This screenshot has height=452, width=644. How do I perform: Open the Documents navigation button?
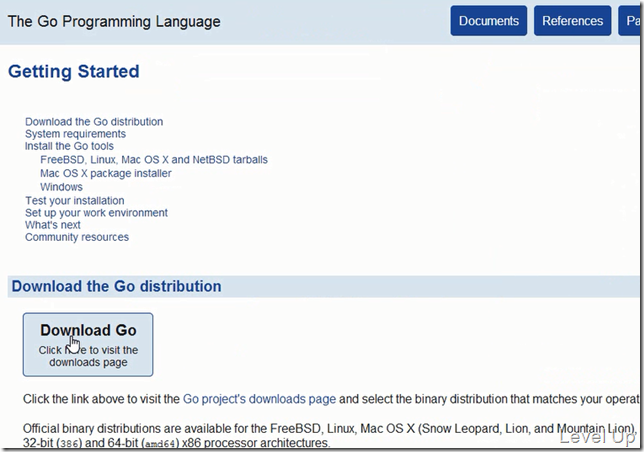(488, 21)
